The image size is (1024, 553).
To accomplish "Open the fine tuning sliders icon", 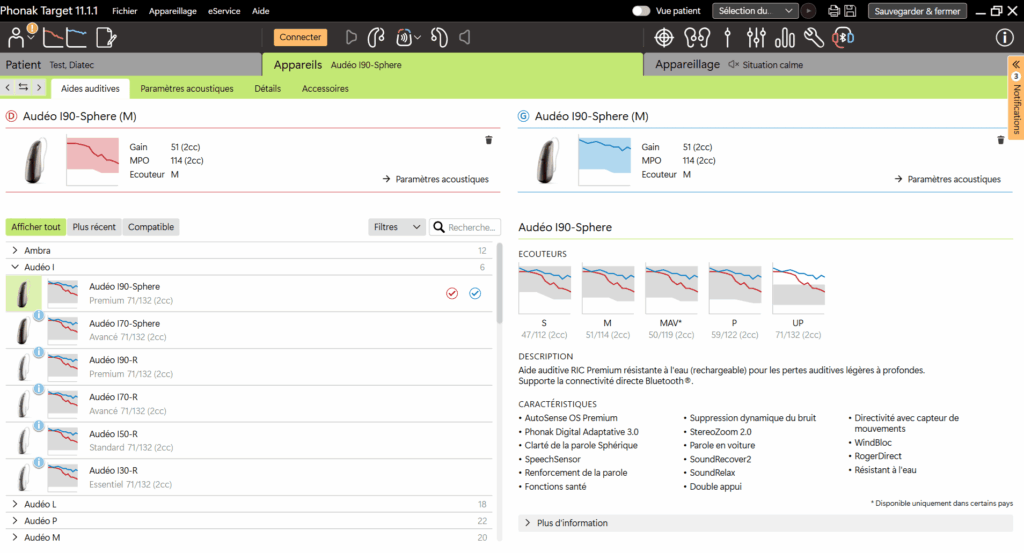I will [x=755, y=38].
